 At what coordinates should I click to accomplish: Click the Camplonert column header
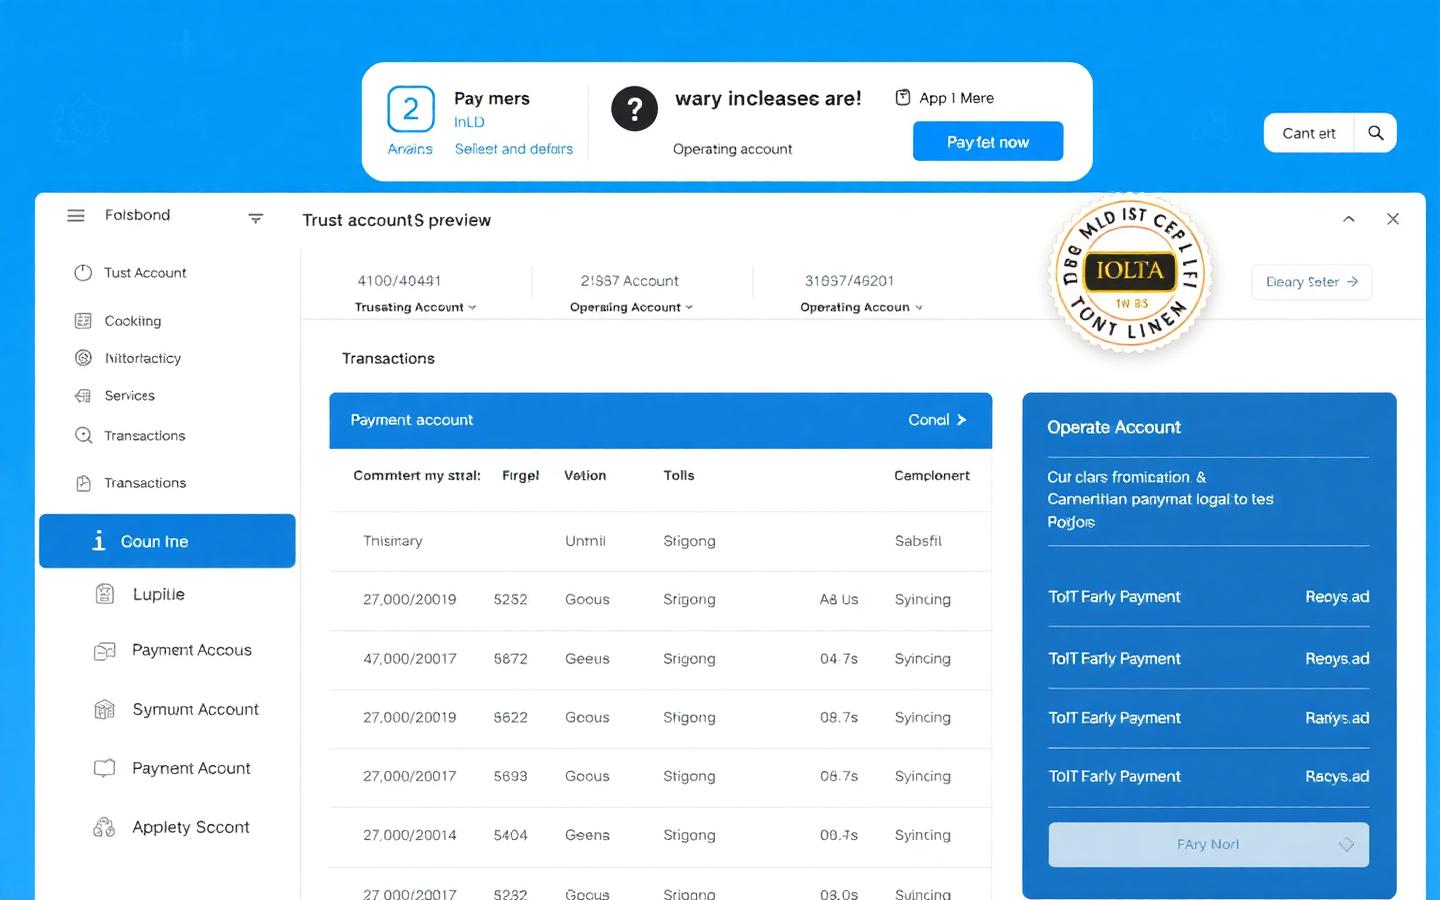(931, 476)
